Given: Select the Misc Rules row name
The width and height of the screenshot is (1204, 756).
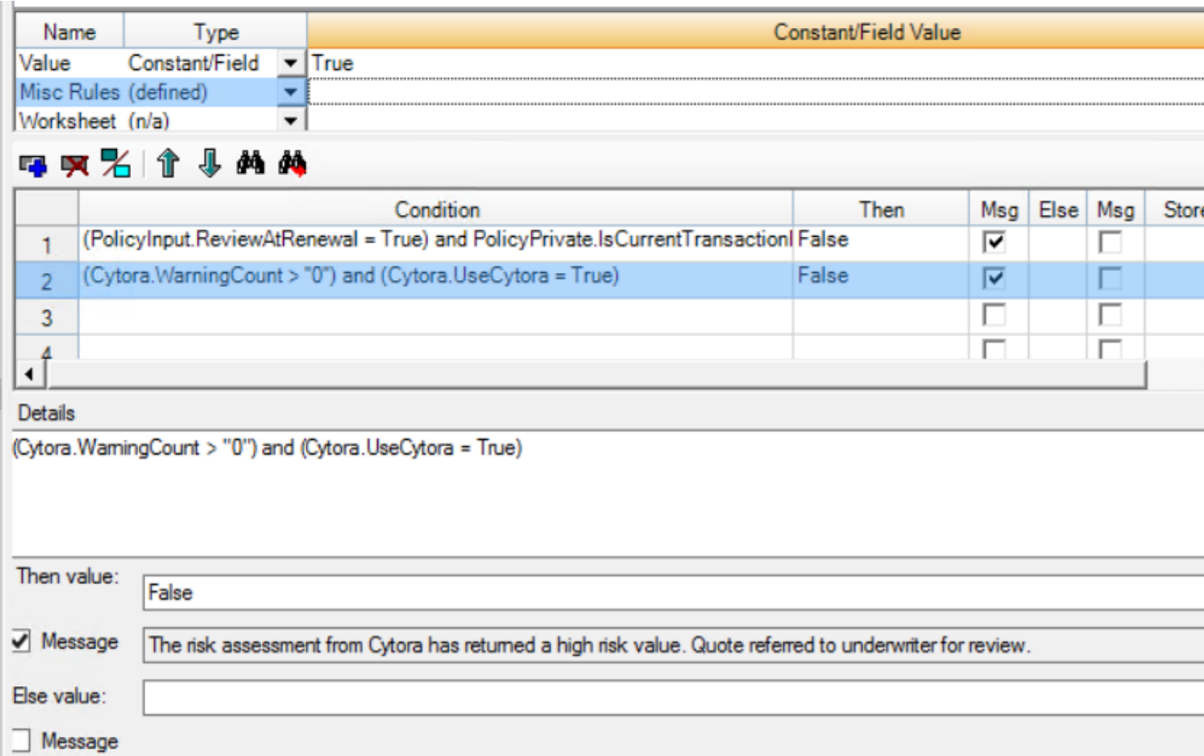Looking at the screenshot, I should [x=70, y=92].
